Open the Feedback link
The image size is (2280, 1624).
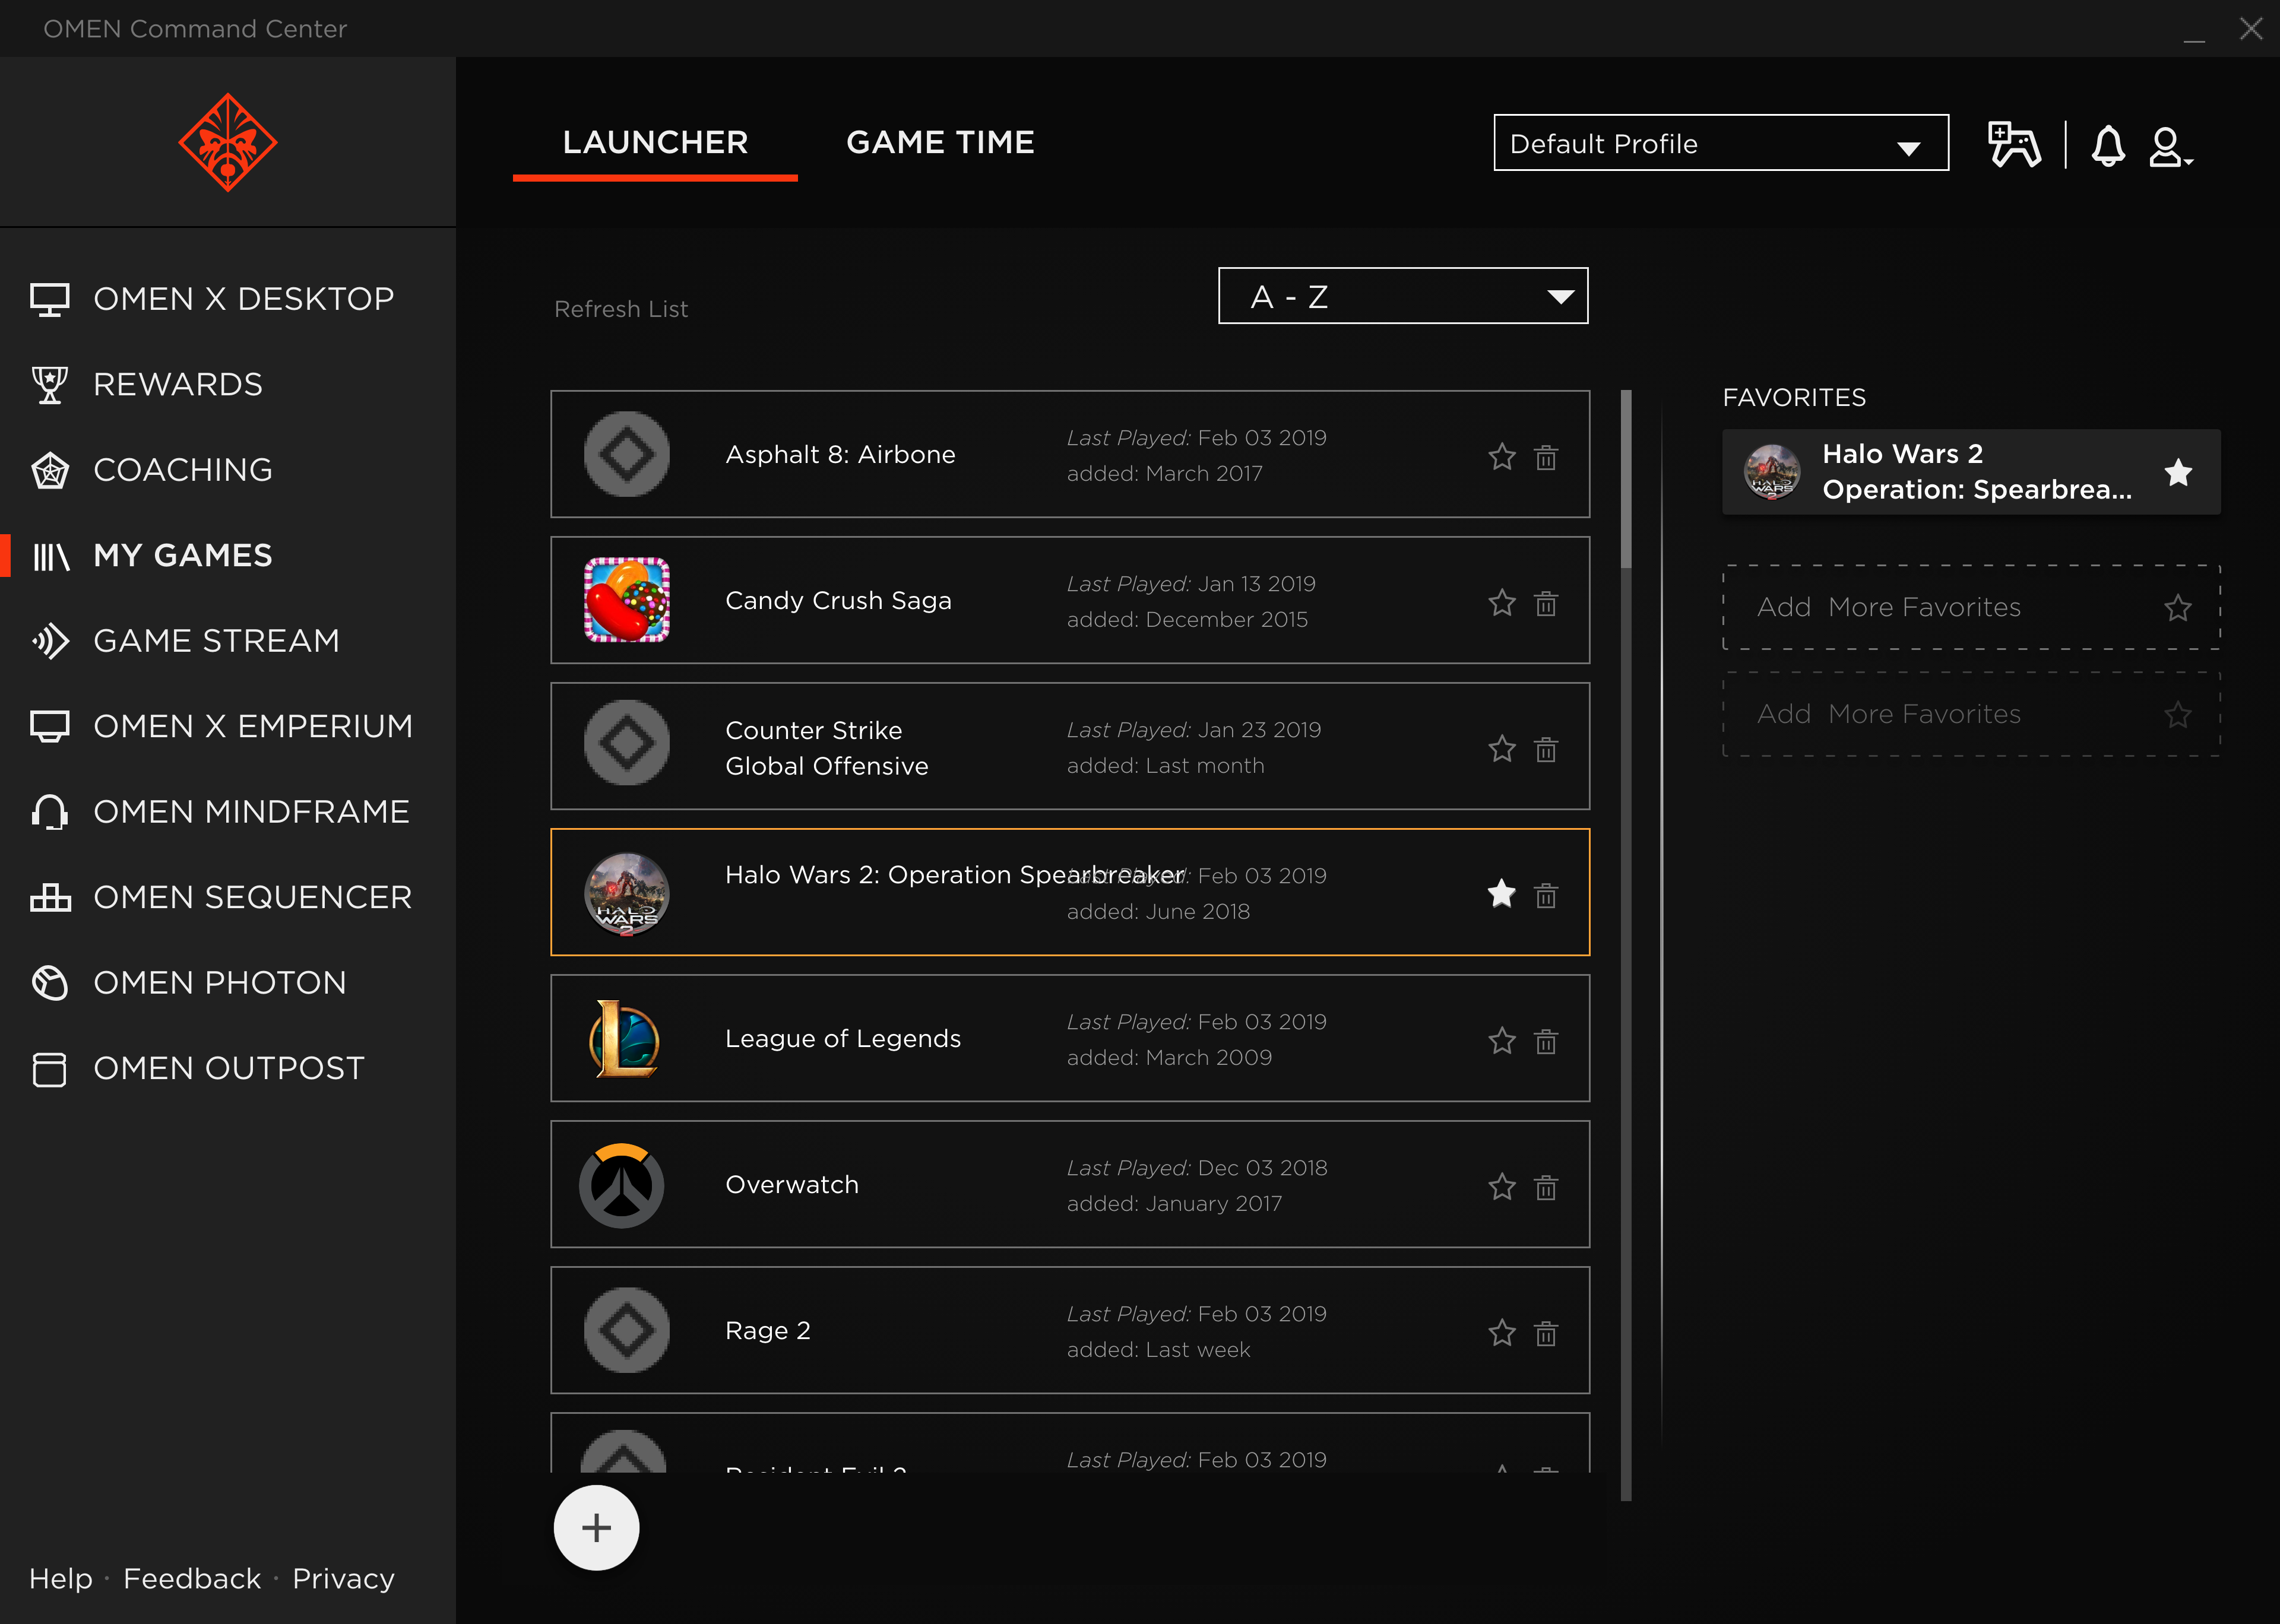[x=192, y=1578]
